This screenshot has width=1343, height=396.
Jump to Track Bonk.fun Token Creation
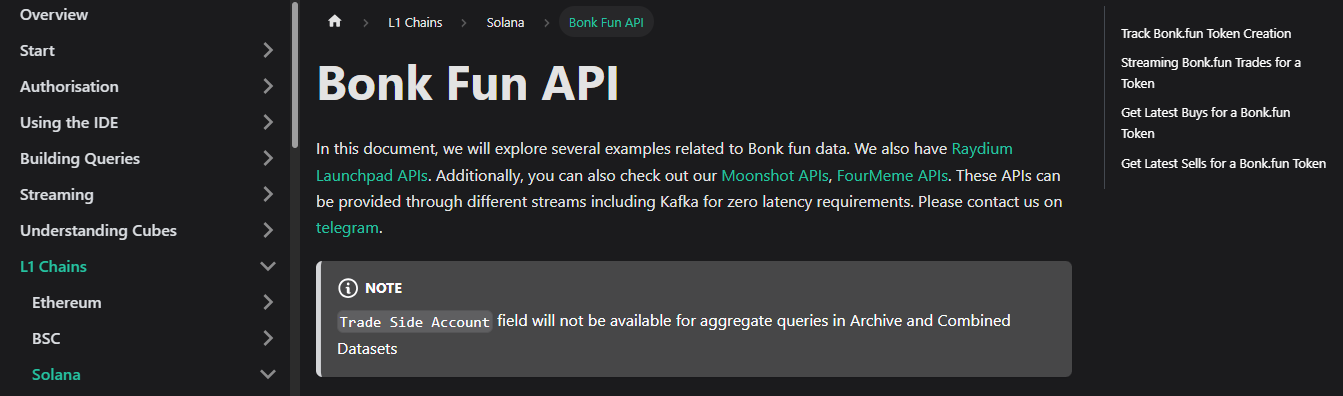[x=1206, y=33]
